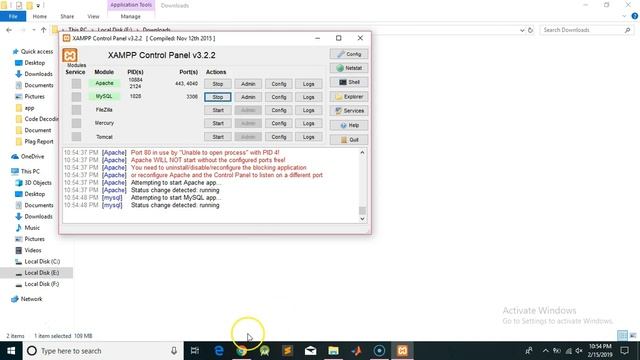Open View ribbon tab
Screen dimensions: 640x360
[x=93, y=16]
